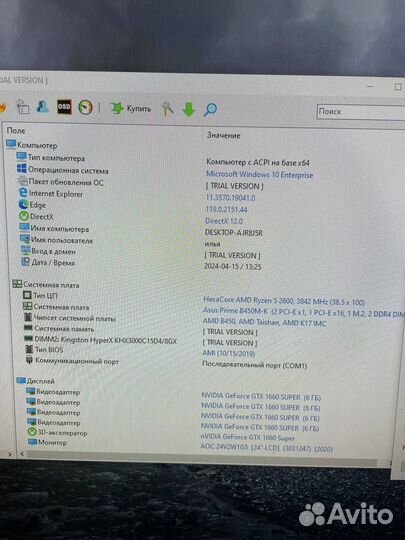
Task: Open the 119.0.2151.44 Edge version link
Action: click(226, 209)
